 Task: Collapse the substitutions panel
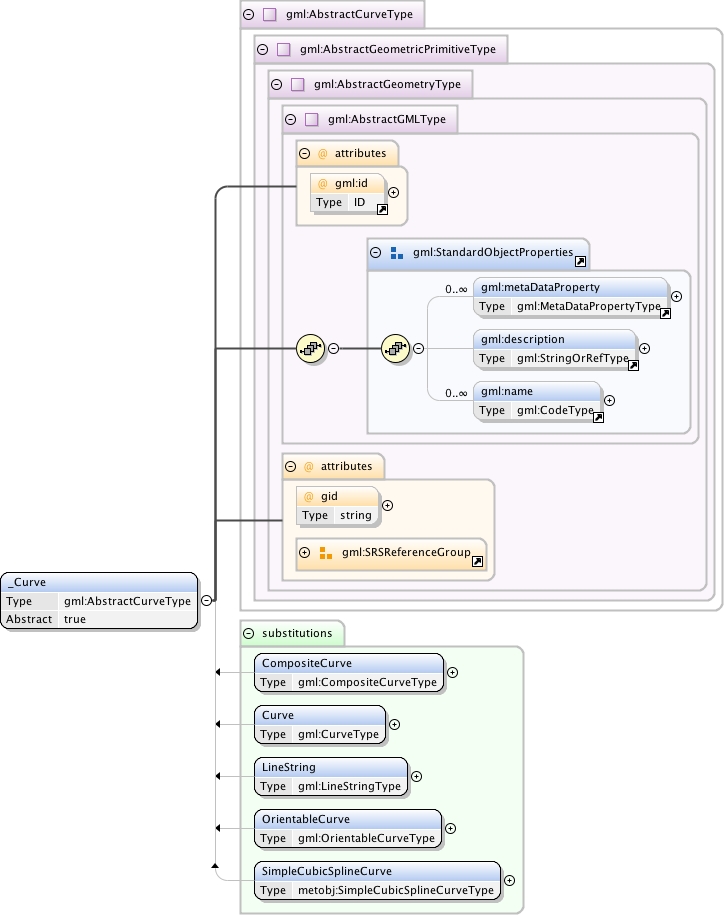pyautogui.click(x=249, y=633)
